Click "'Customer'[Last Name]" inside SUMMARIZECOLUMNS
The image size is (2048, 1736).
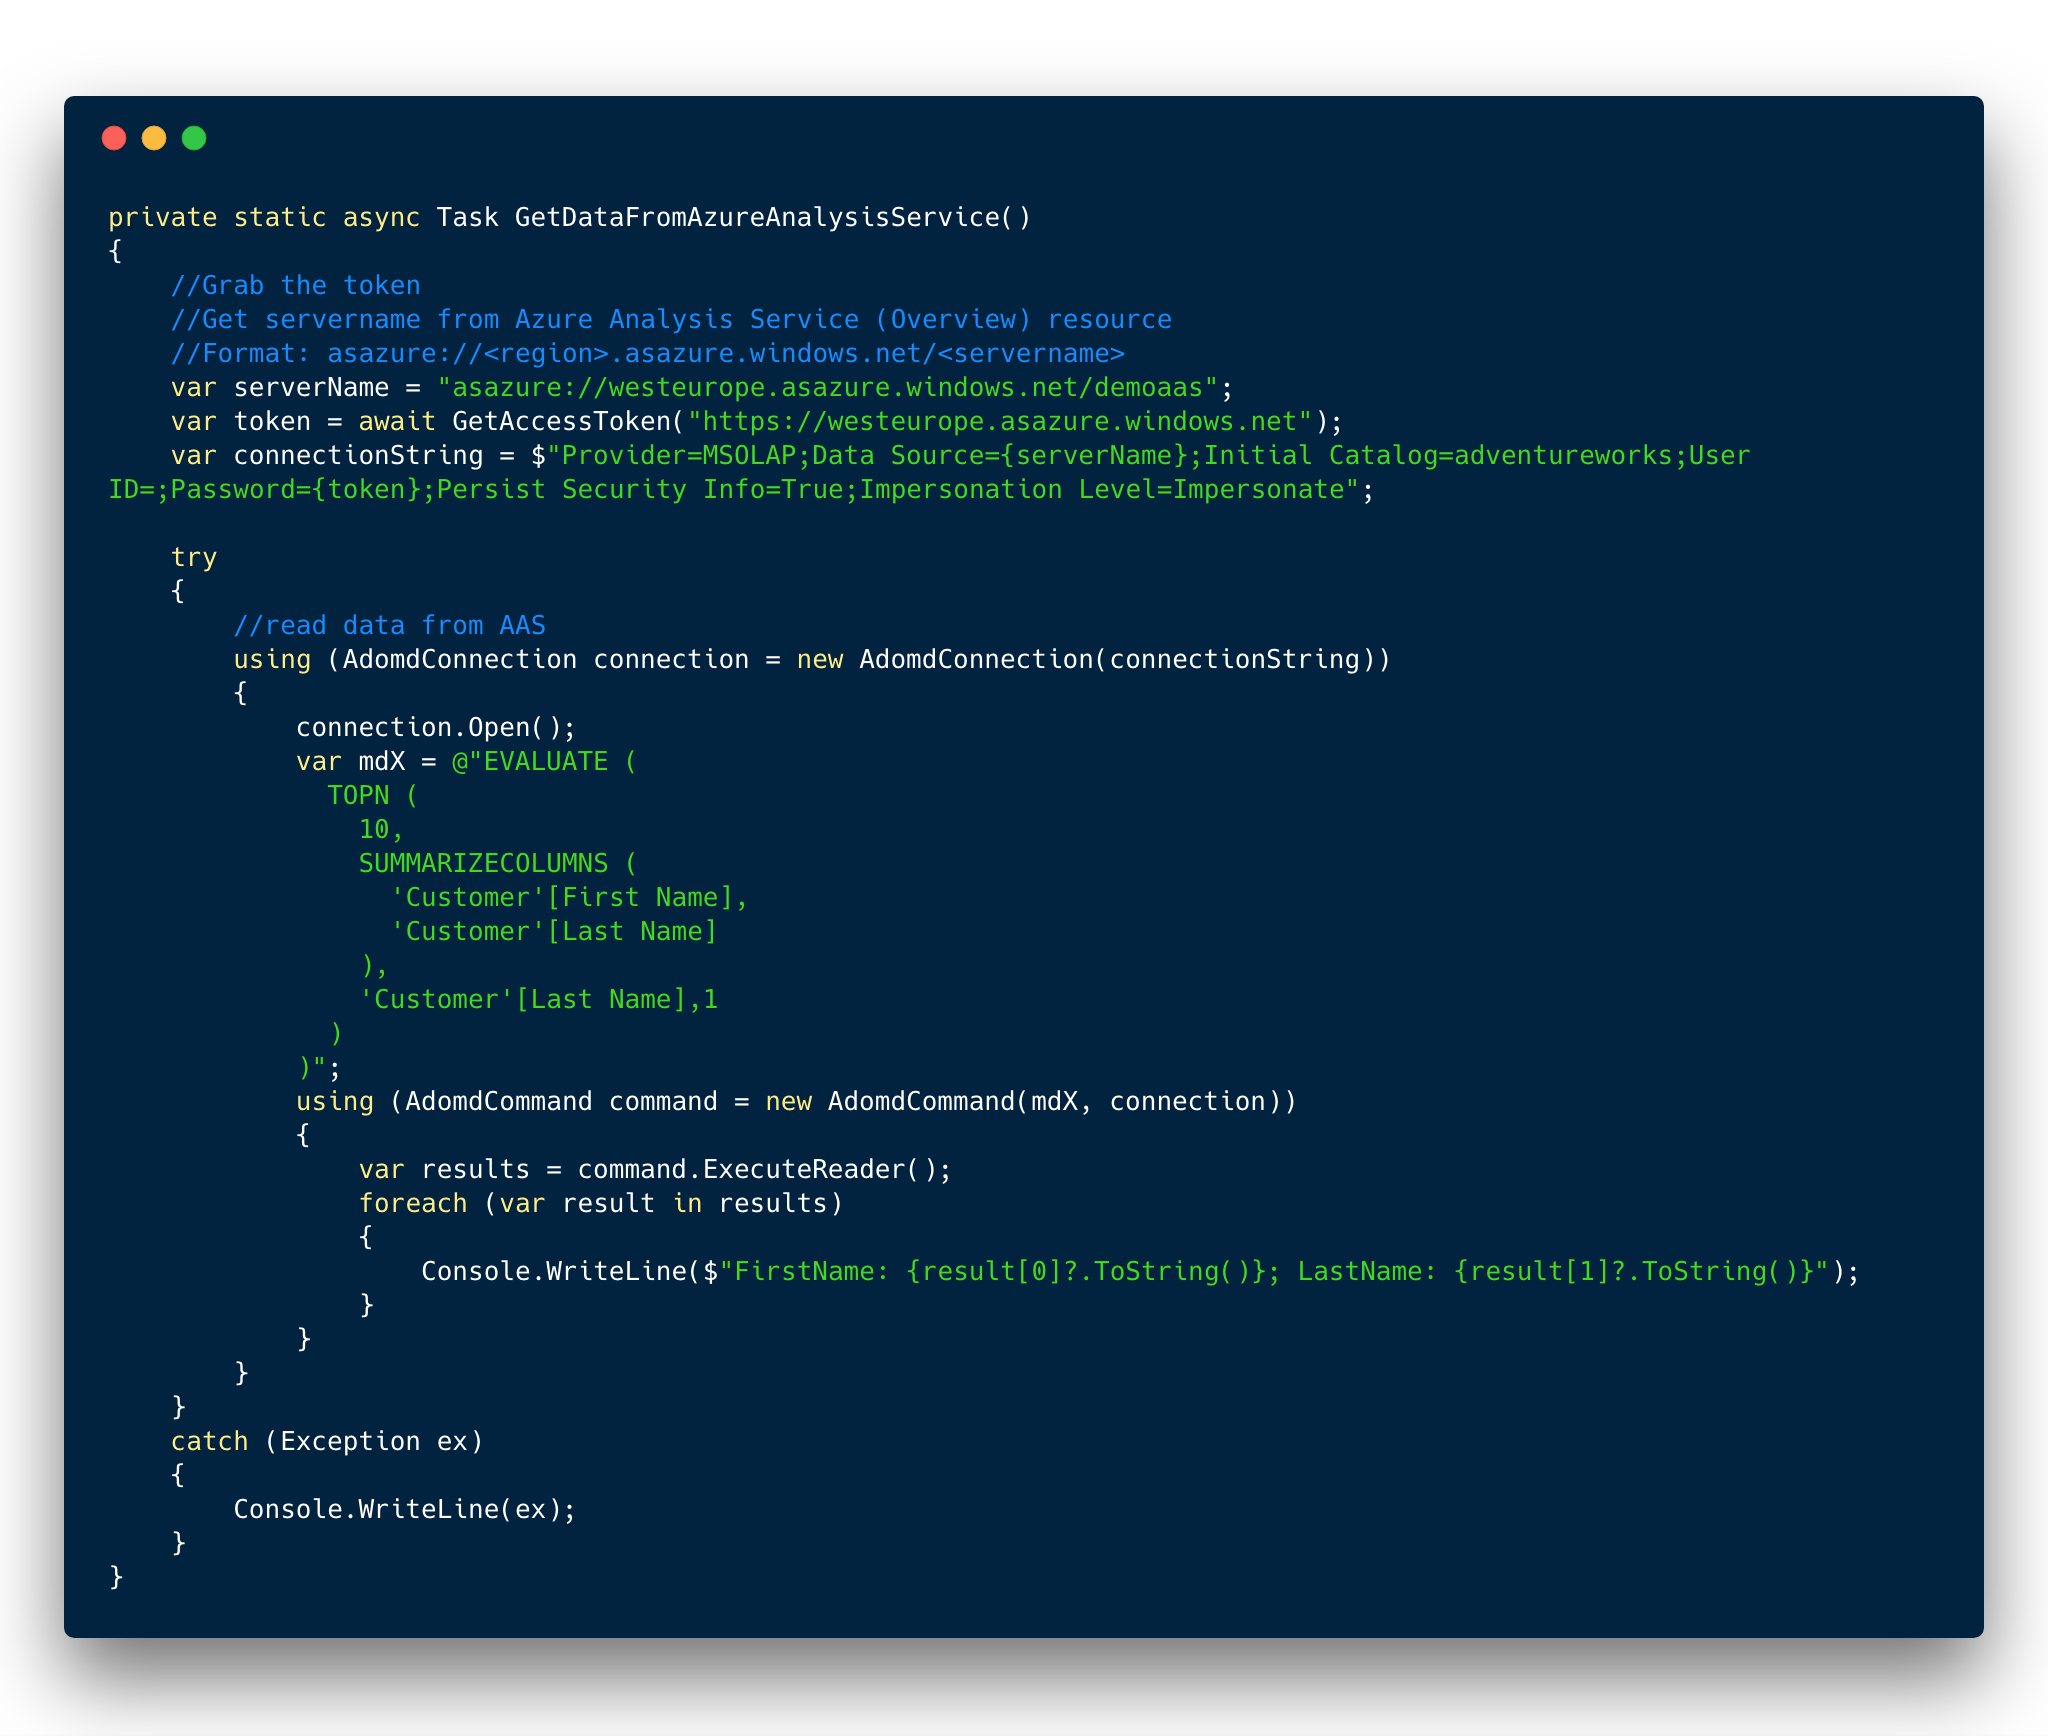click(554, 931)
